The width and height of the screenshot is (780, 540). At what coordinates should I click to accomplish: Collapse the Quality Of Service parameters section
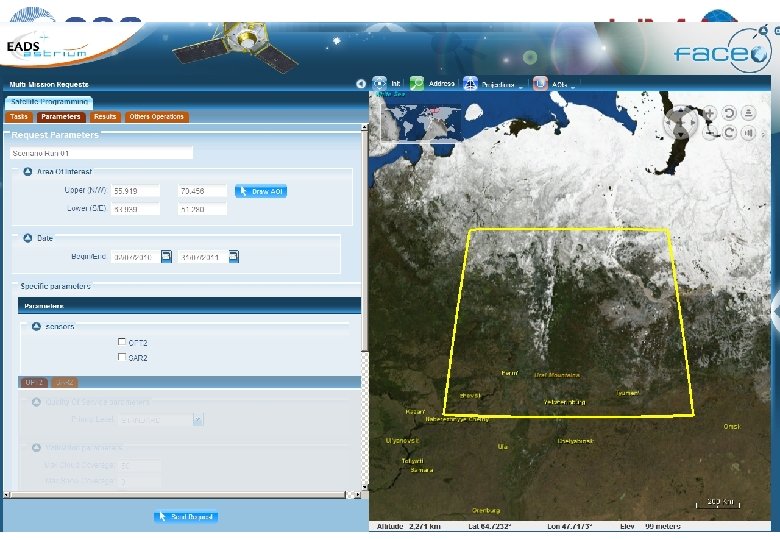tap(36, 402)
